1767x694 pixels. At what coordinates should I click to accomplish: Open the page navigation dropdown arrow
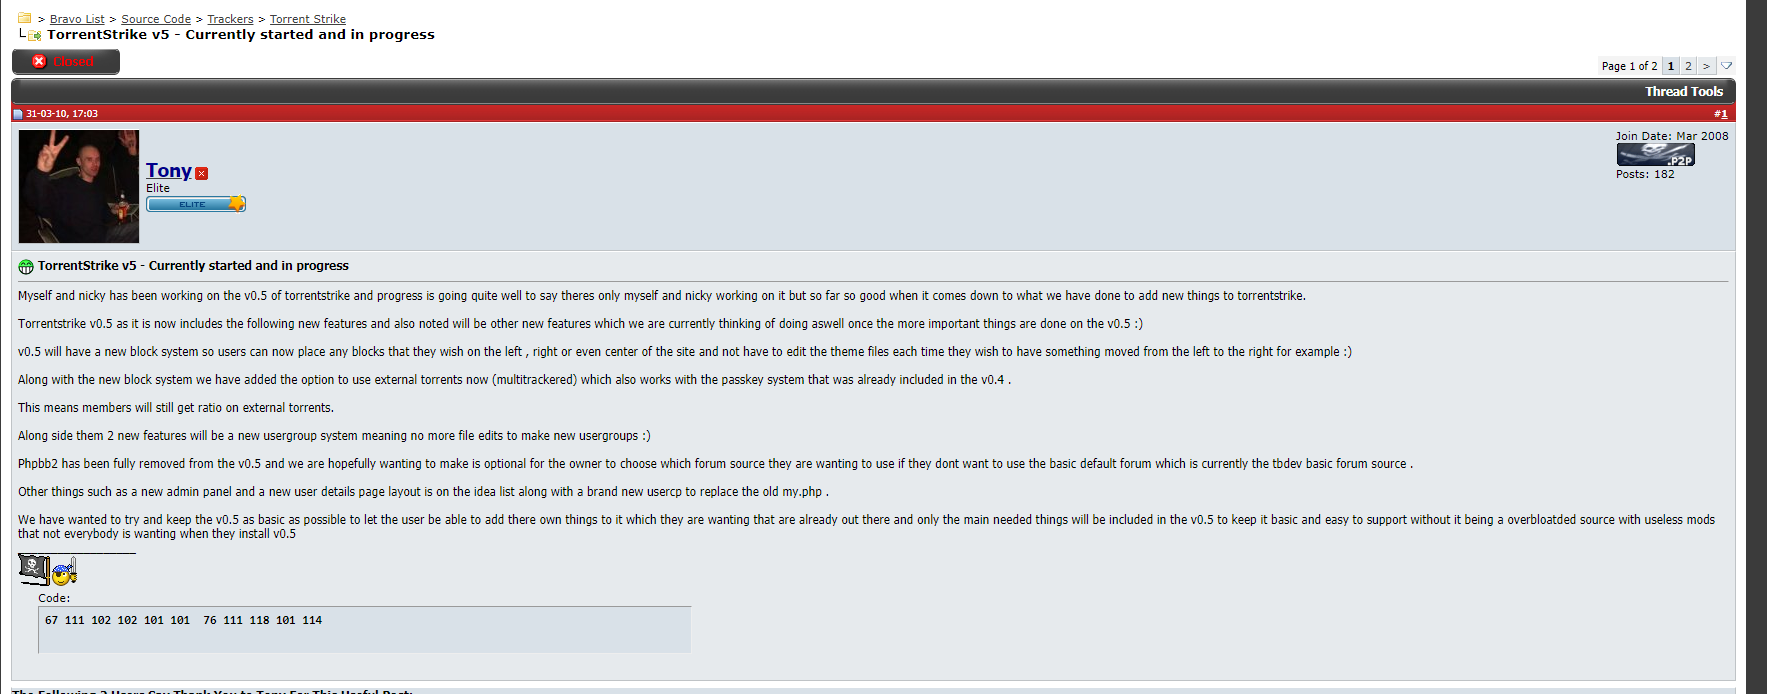point(1726,66)
